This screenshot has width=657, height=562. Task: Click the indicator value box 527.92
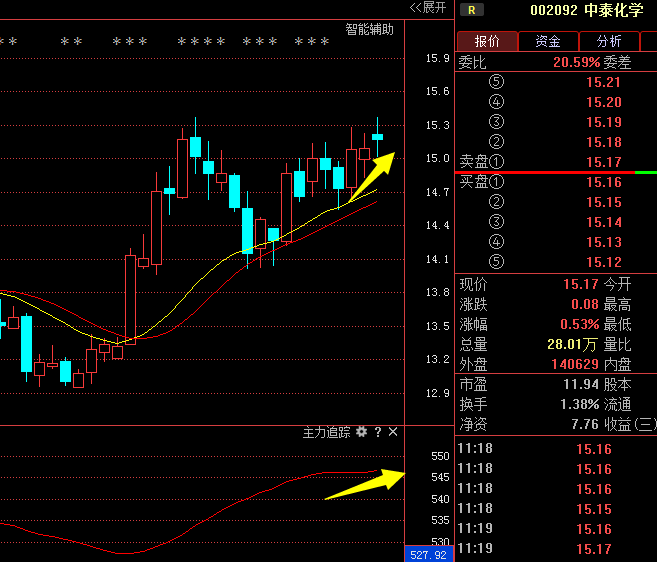point(429,555)
